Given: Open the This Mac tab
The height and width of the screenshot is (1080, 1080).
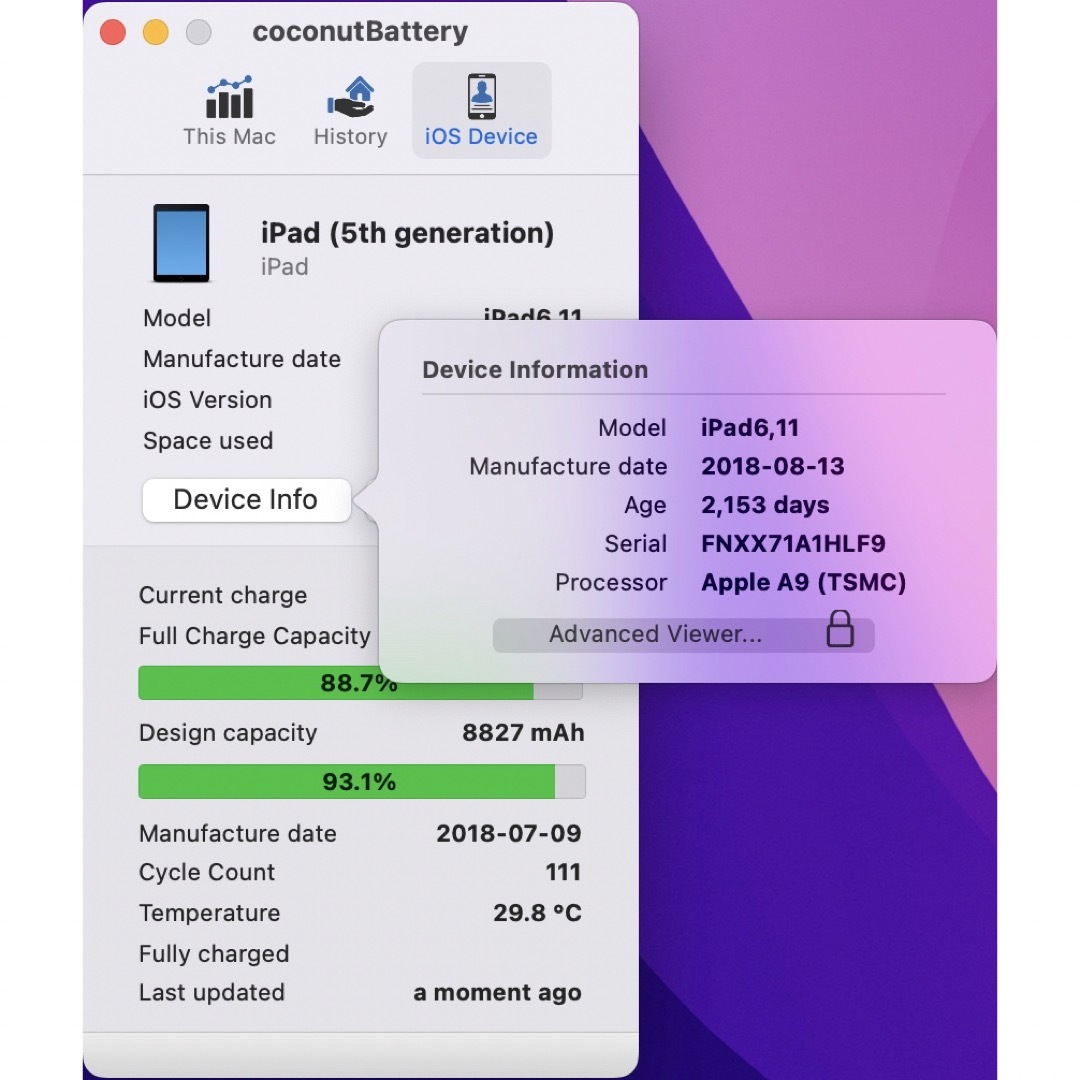Looking at the screenshot, I should (x=229, y=111).
